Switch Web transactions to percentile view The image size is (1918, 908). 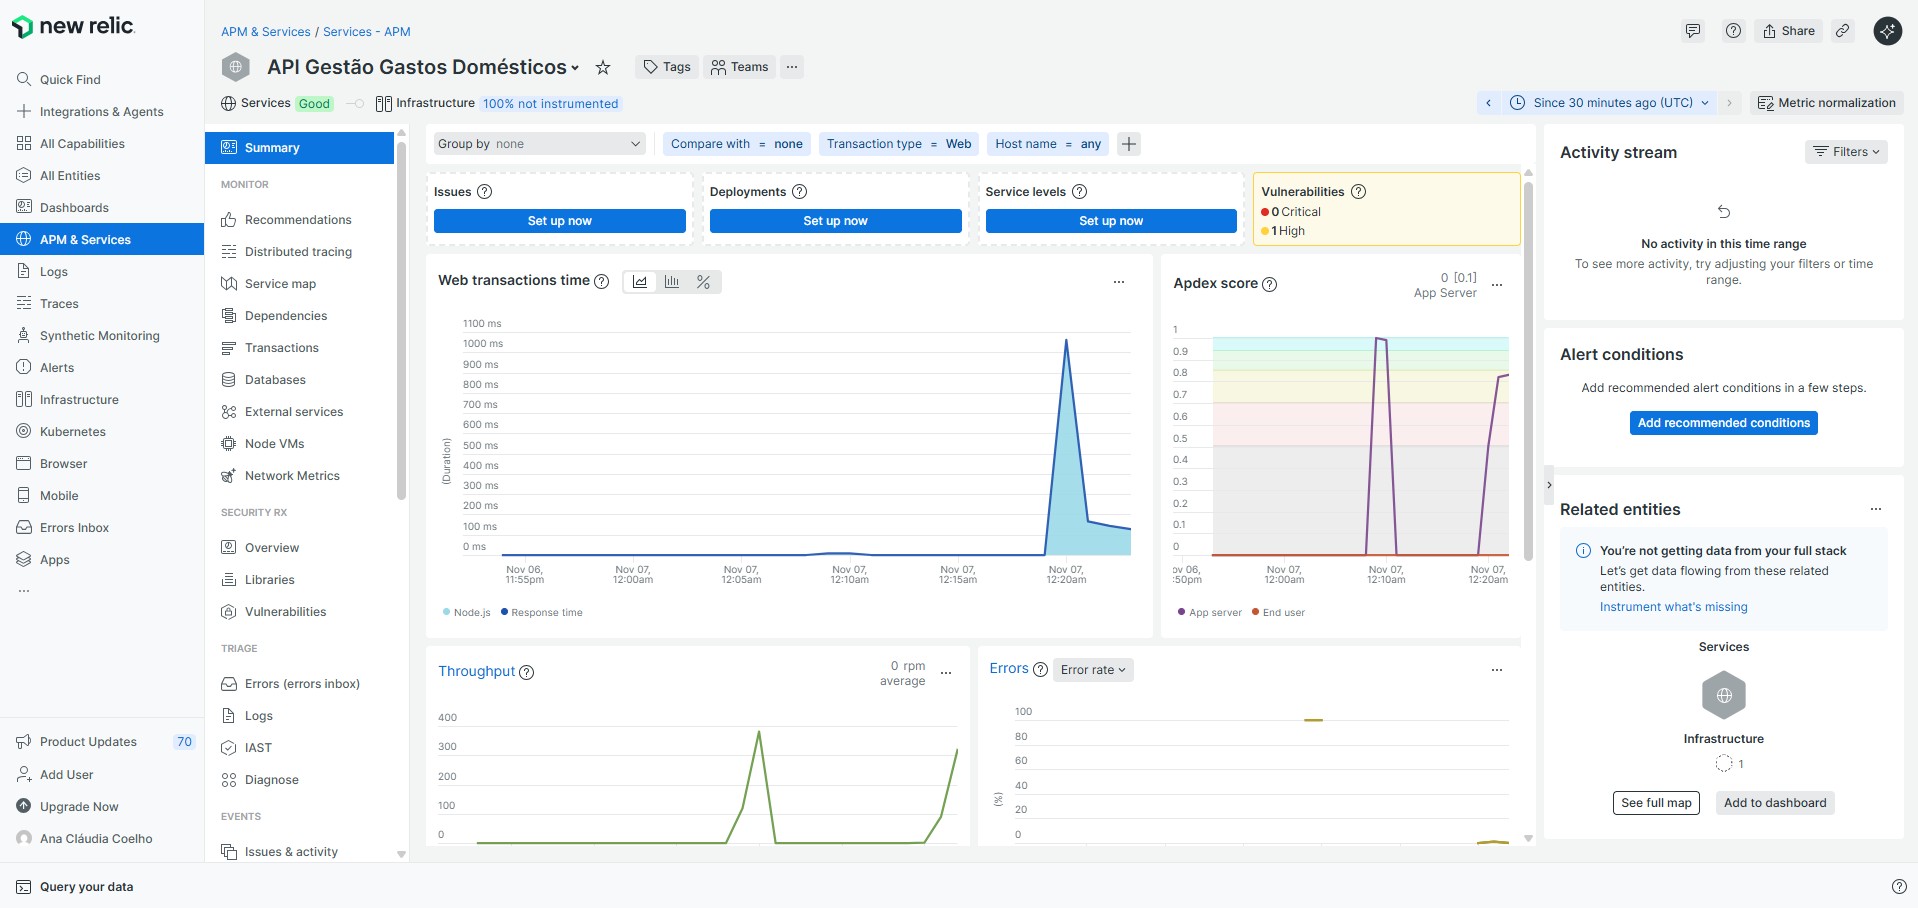(x=704, y=282)
